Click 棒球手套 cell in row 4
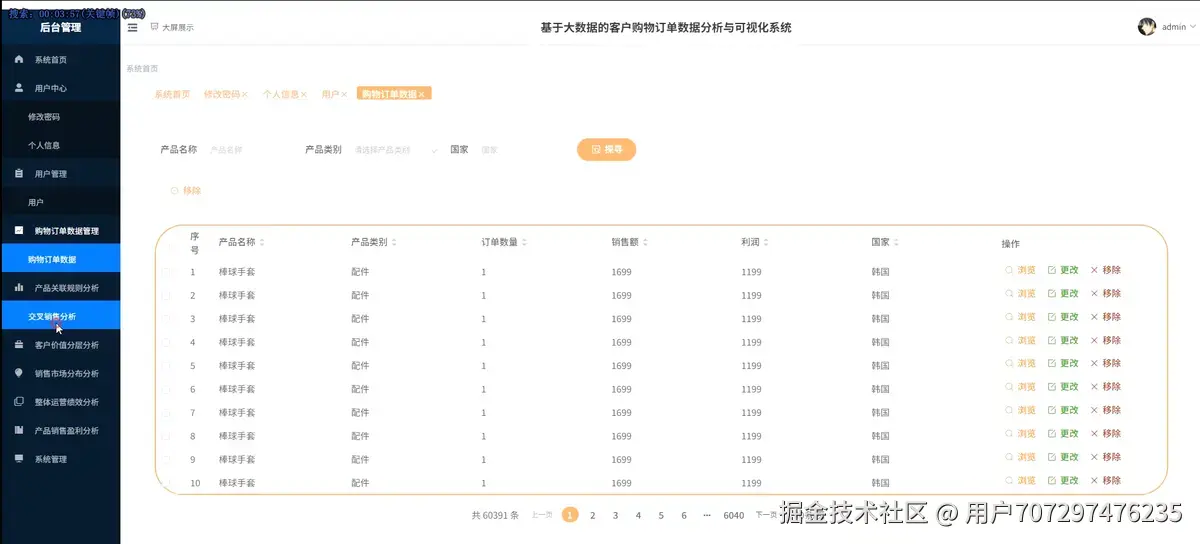This screenshot has width=1200, height=544. 237,342
